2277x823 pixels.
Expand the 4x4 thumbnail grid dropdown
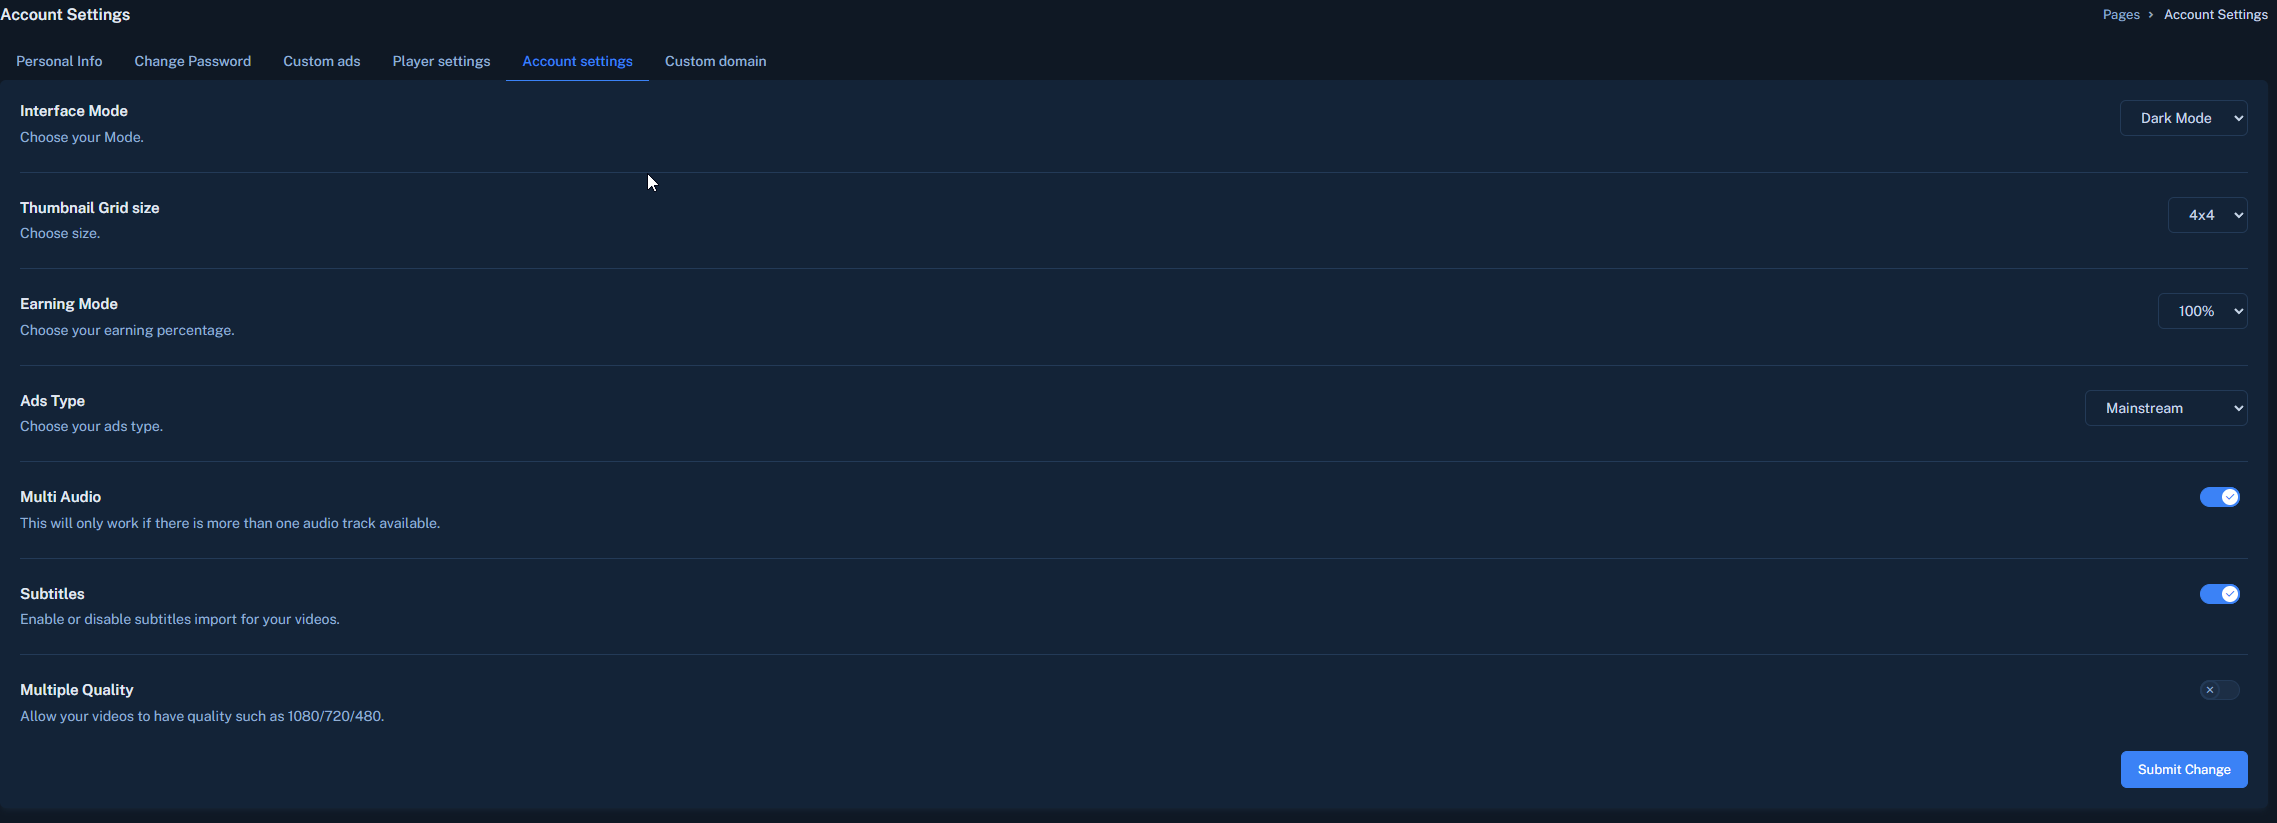pos(2207,215)
